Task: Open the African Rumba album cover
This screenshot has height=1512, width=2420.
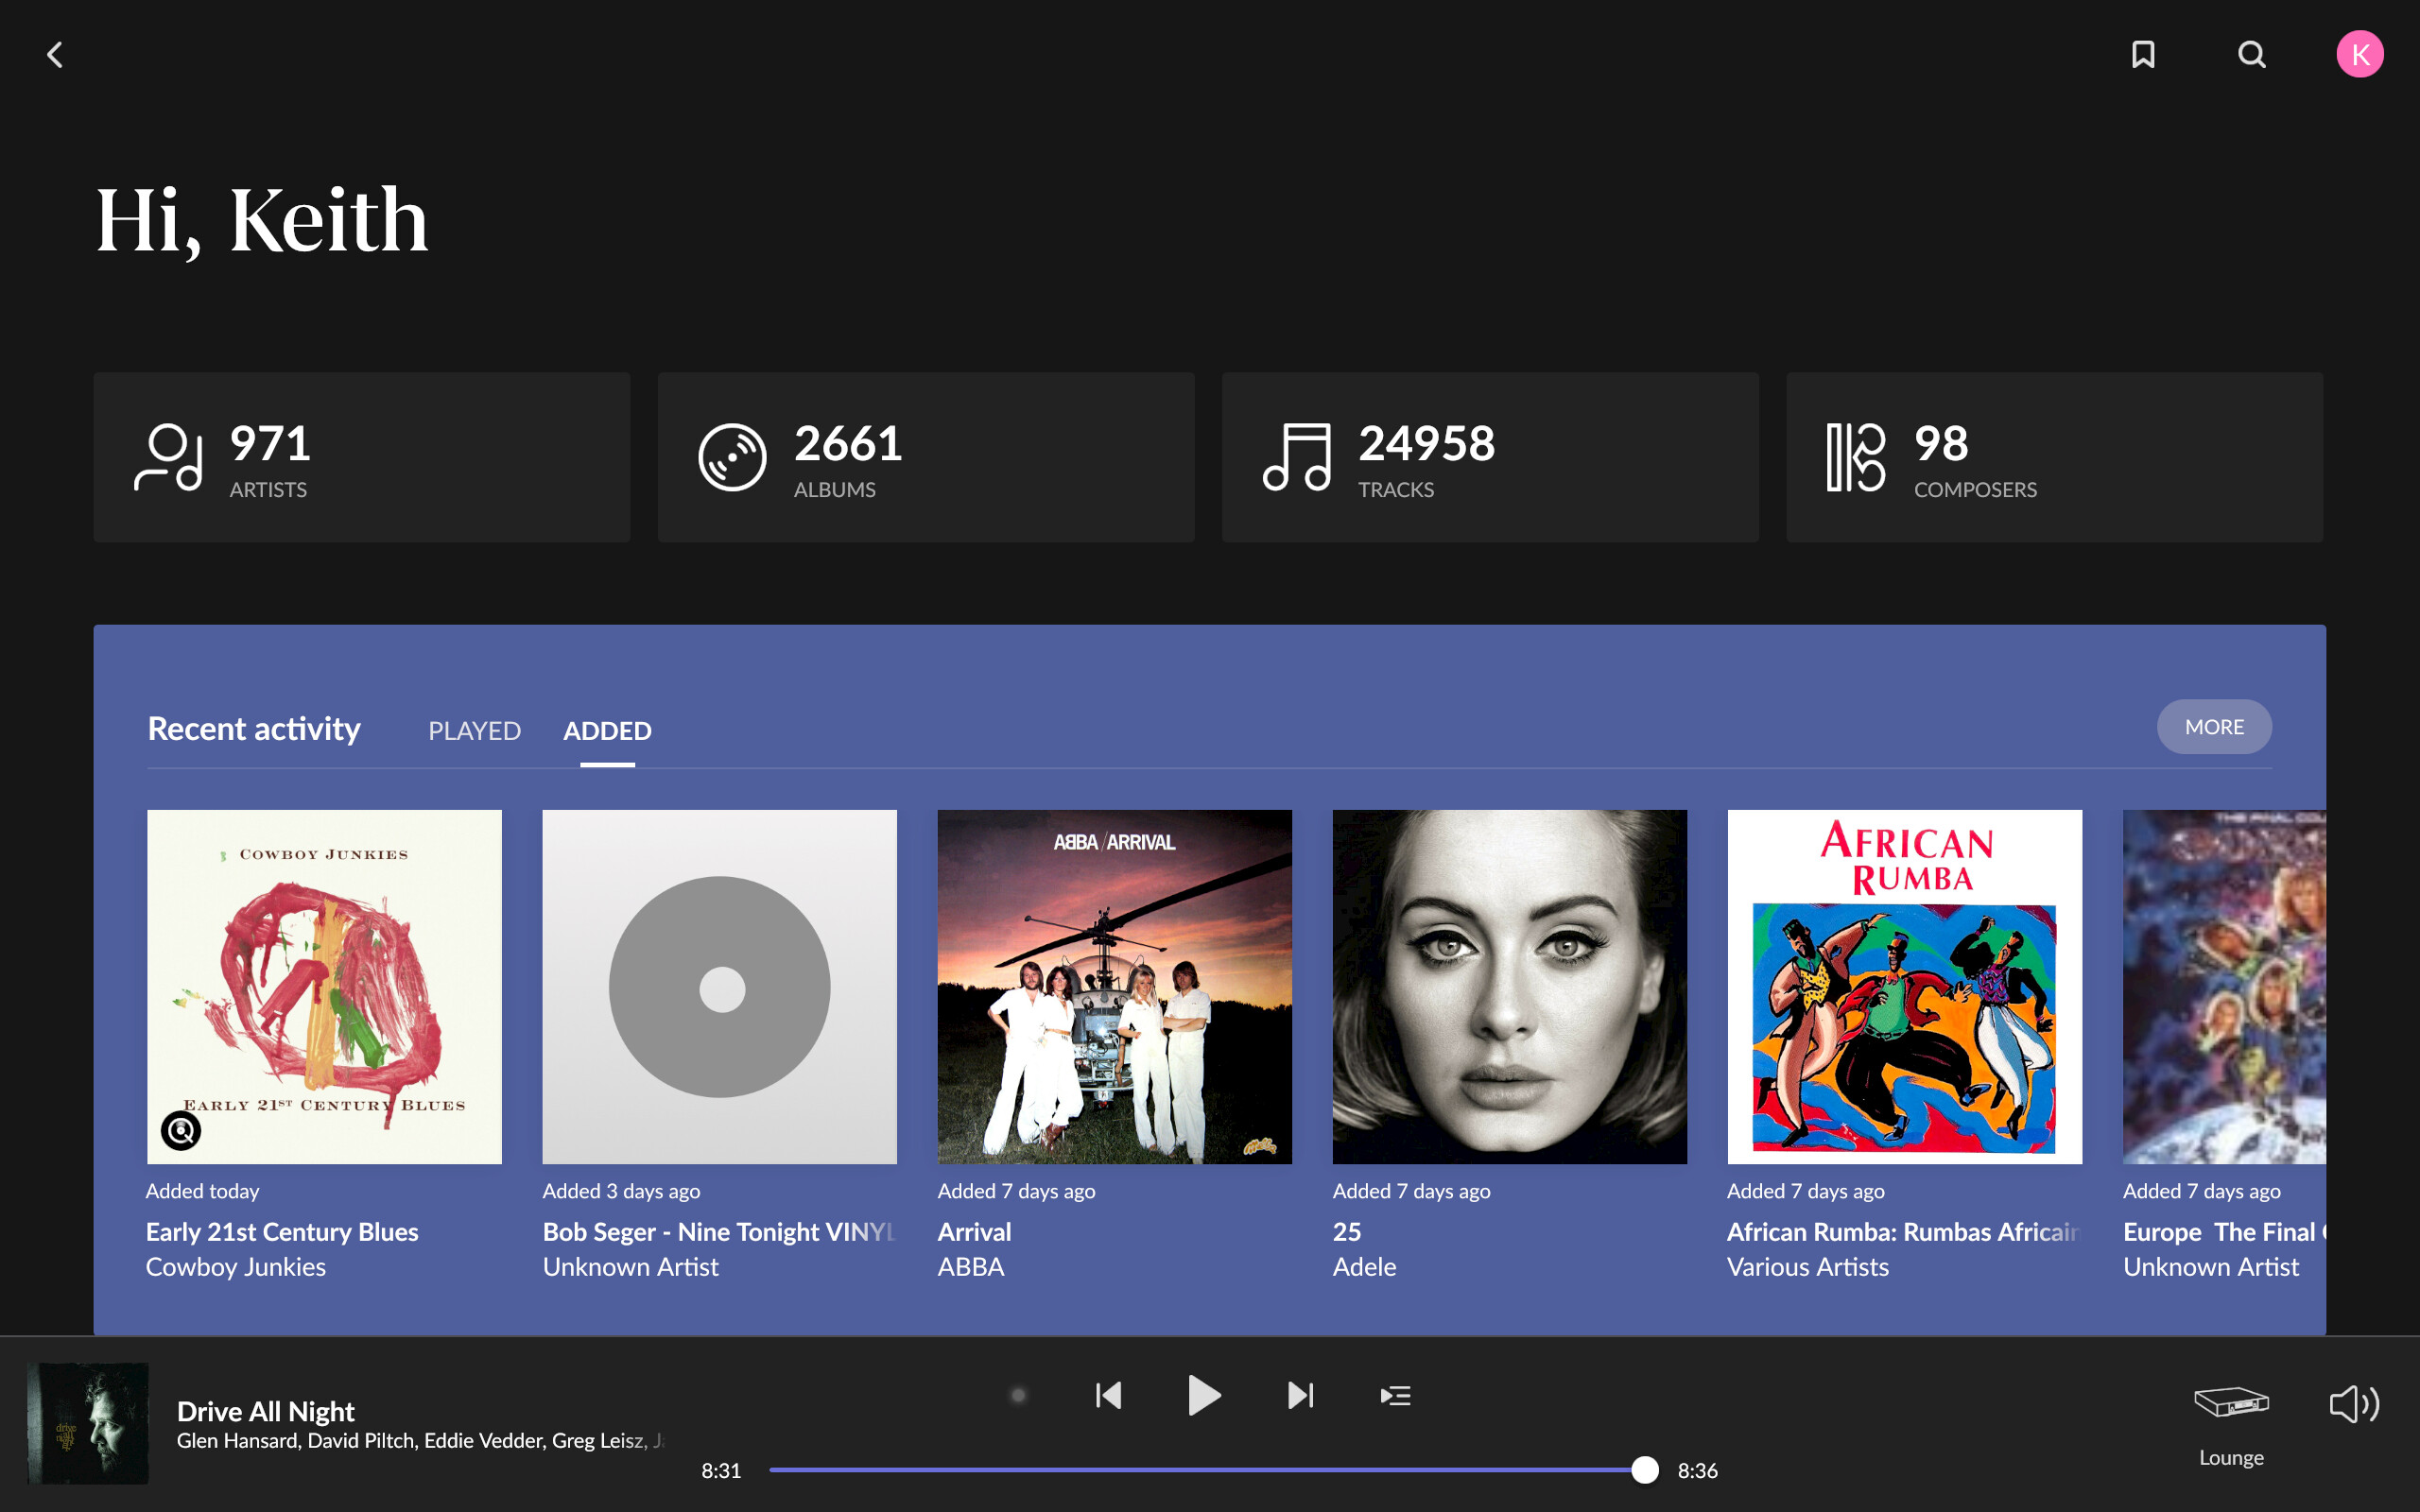Action: (x=1904, y=987)
